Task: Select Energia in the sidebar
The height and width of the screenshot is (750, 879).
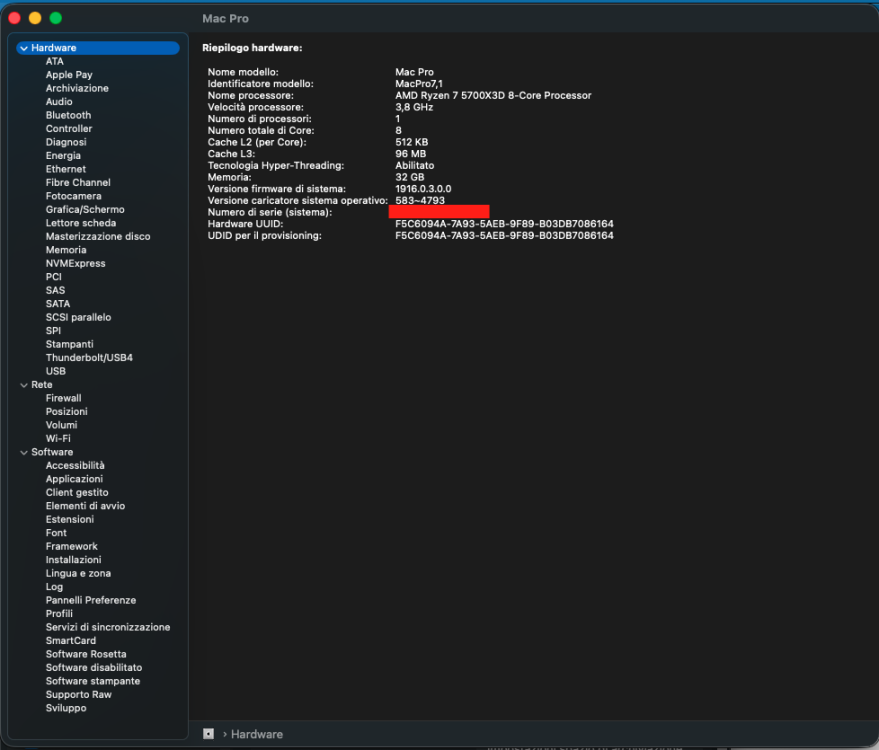Action: [63, 156]
